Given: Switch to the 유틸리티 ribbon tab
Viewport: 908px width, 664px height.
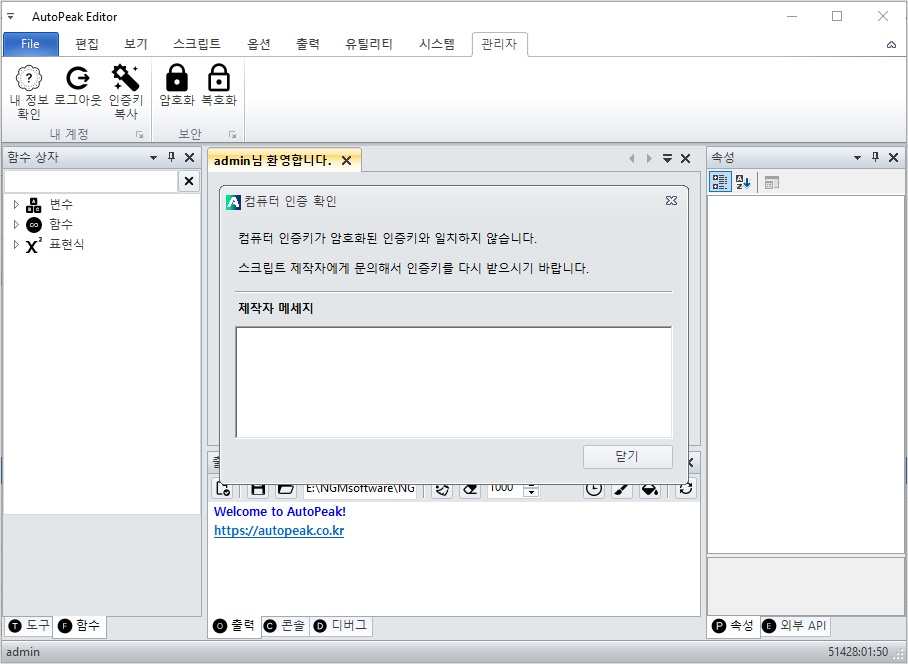Looking at the screenshot, I should pos(369,44).
